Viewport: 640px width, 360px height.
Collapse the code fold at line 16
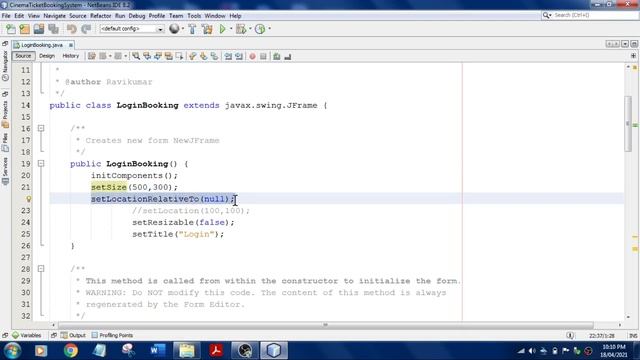(x=41, y=128)
